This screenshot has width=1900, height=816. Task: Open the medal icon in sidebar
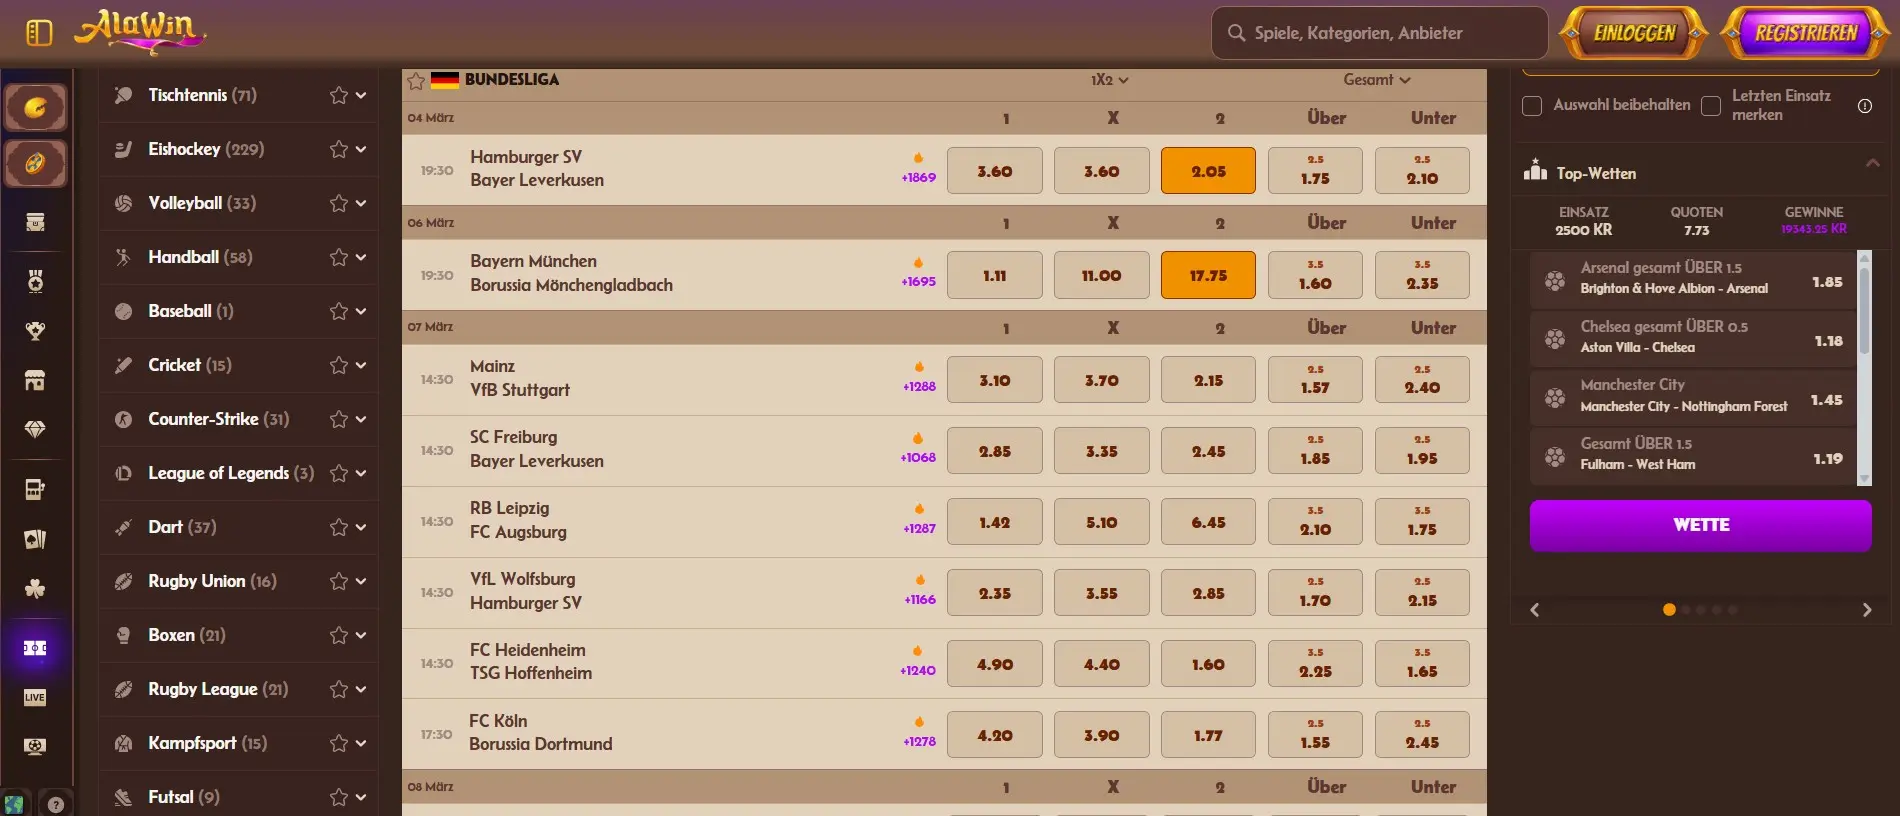[x=35, y=281]
